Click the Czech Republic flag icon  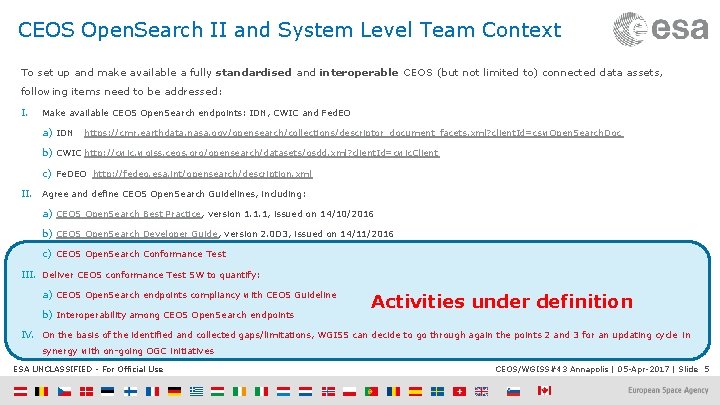tap(64, 391)
